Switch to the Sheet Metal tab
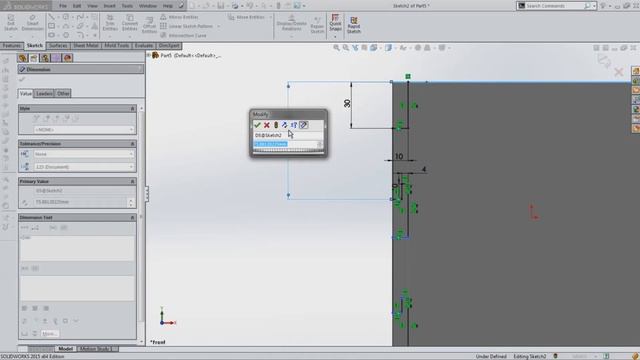Image resolution: width=640 pixels, height=360 pixels. coord(85,46)
